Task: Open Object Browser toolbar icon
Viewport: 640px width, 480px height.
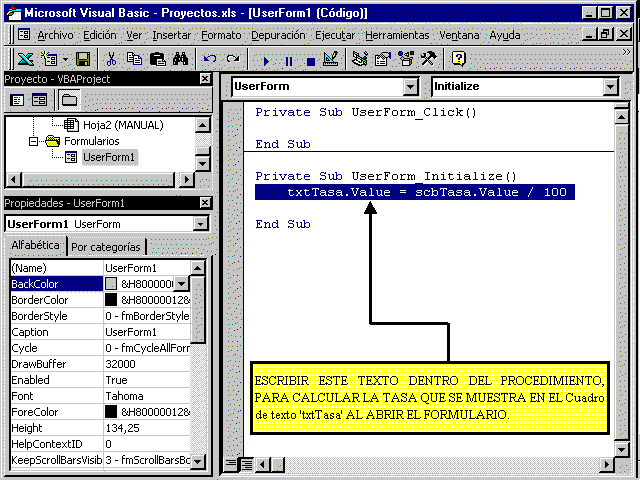Action: coord(406,59)
